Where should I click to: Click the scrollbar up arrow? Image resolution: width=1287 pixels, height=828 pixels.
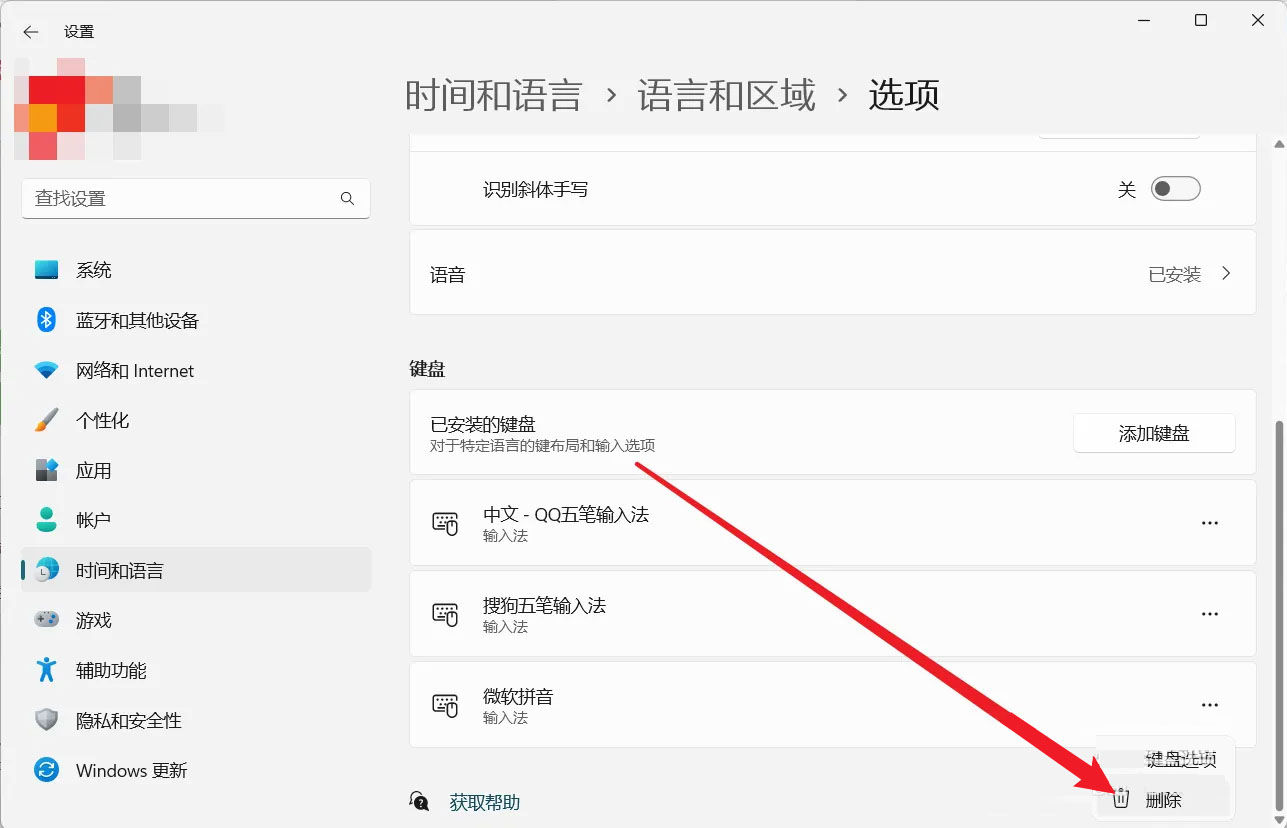pyautogui.click(x=1278, y=144)
